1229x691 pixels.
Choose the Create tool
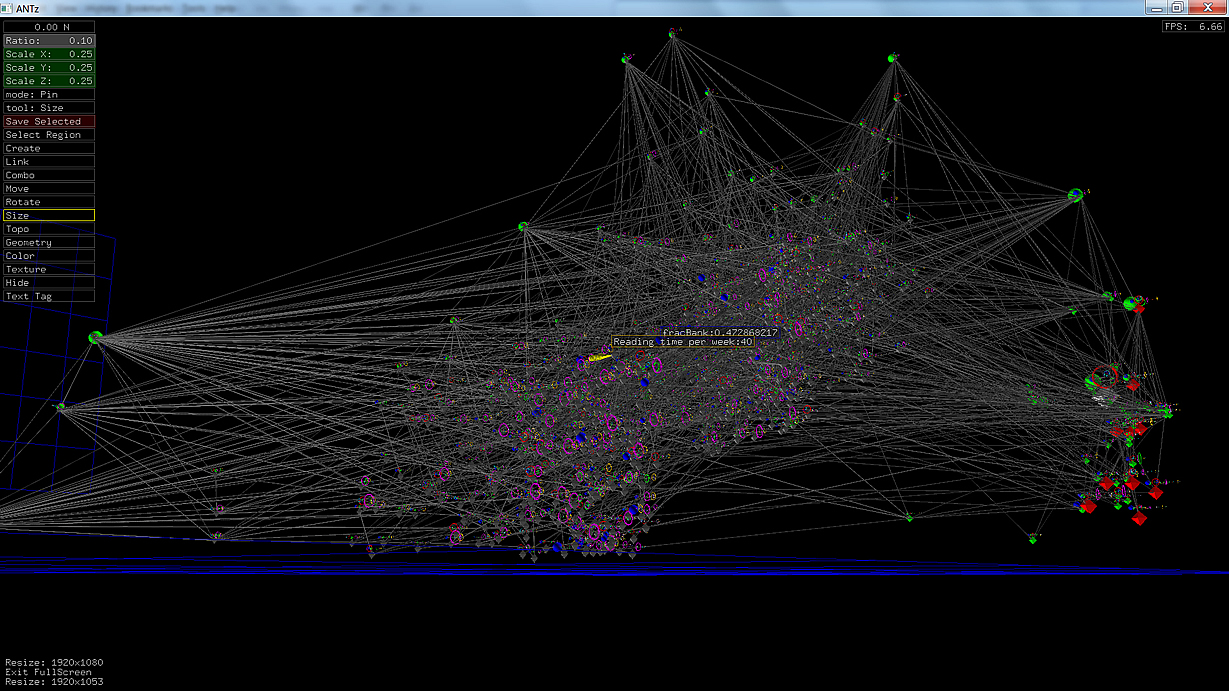(x=49, y=148)
